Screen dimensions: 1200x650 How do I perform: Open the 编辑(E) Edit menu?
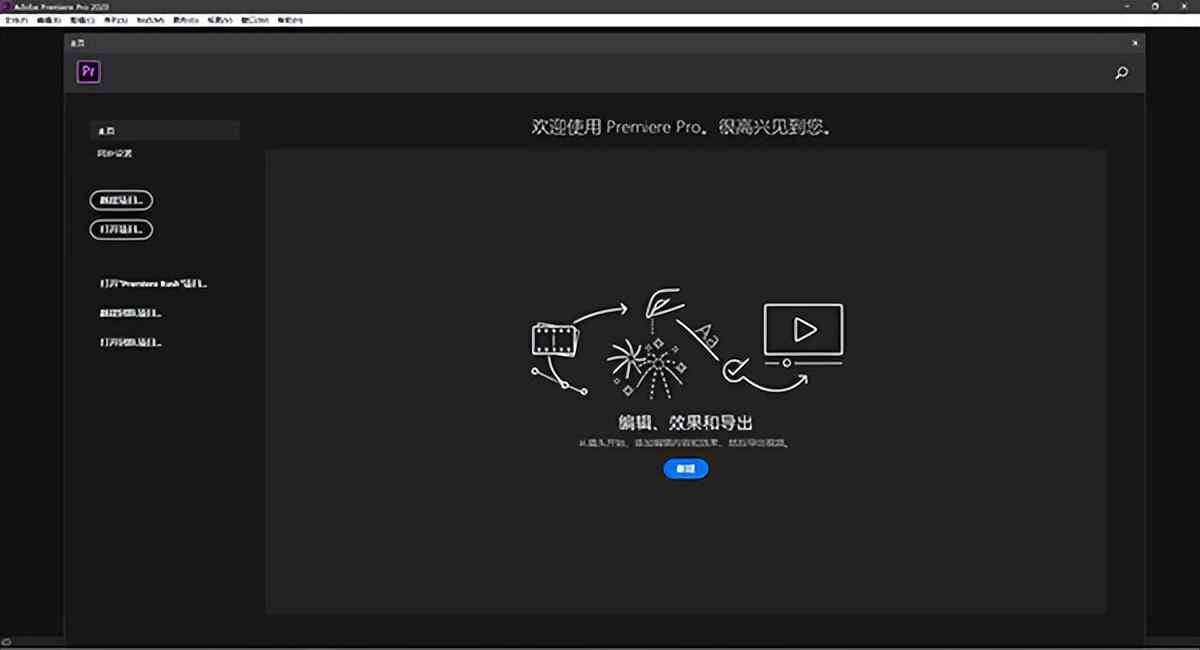[49, 20]
